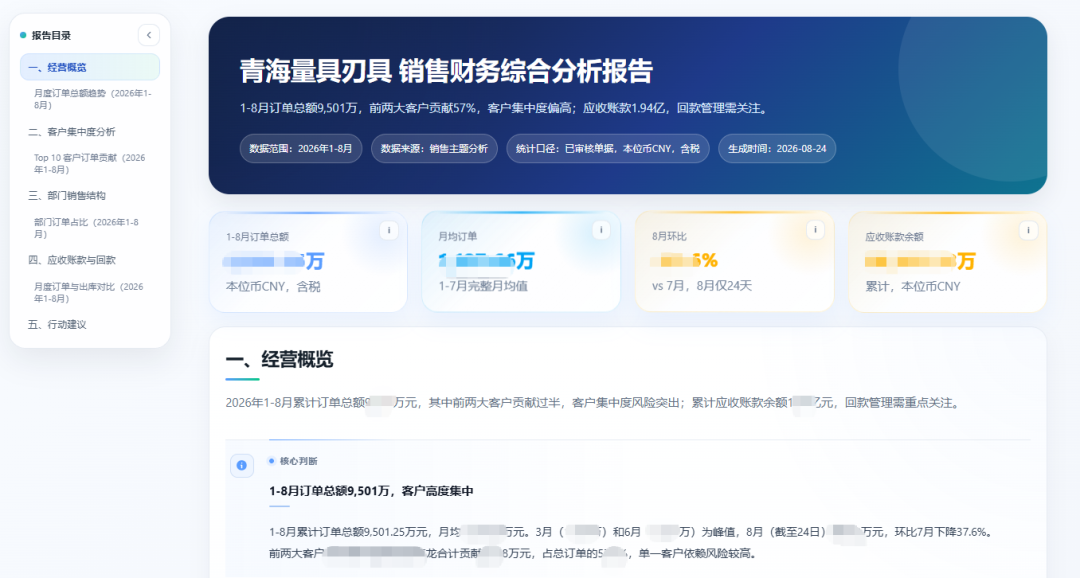Image resolution: width=1080 pixels, height=578 pixels.
Task: Click the 生成时间：2026-08-24 tag
Action: pos(777,149)
